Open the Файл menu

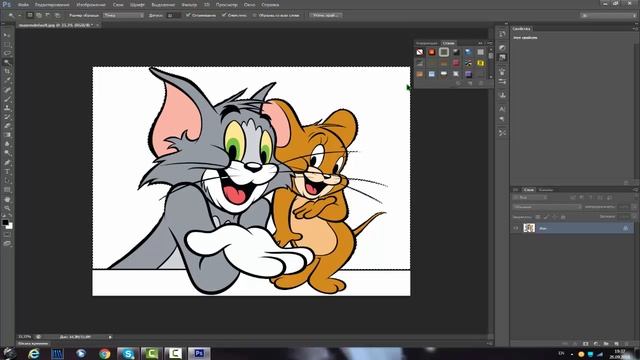point(23,5)
